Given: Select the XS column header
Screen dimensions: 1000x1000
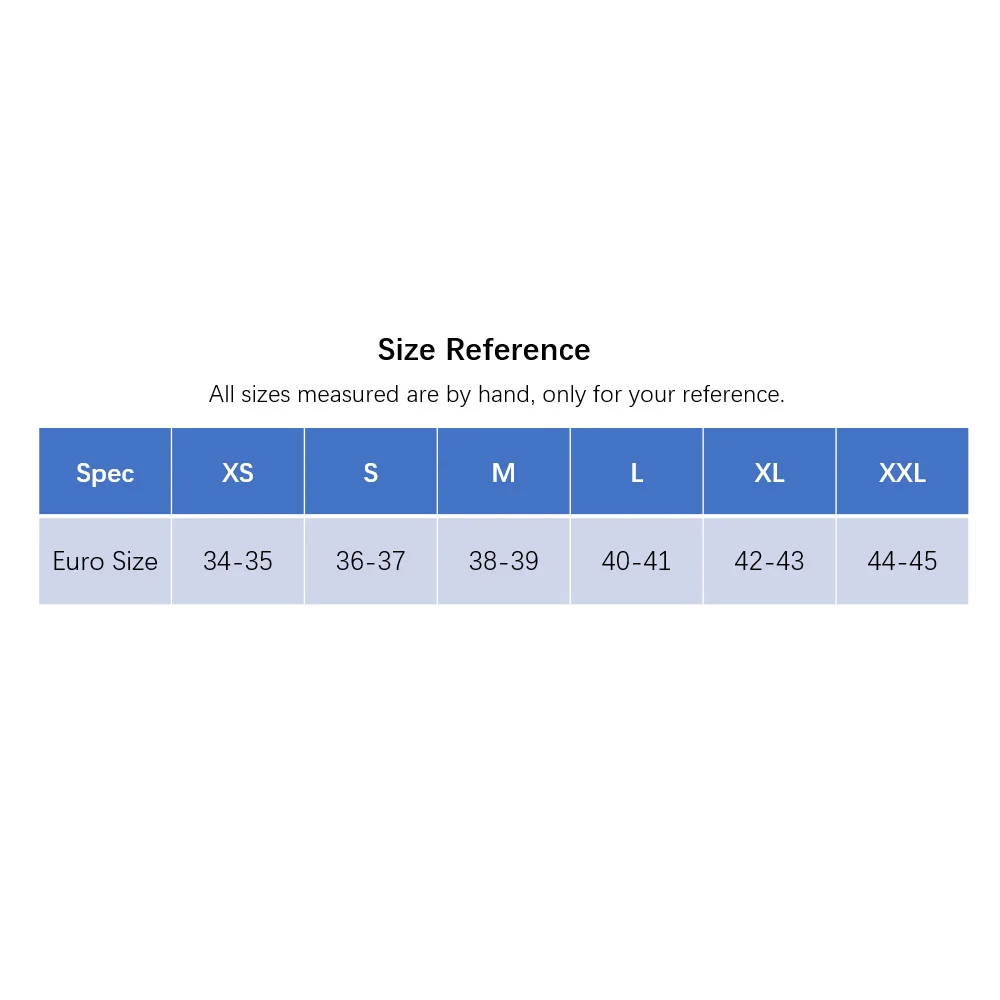Looking at the screenshot, I should 238,471.
